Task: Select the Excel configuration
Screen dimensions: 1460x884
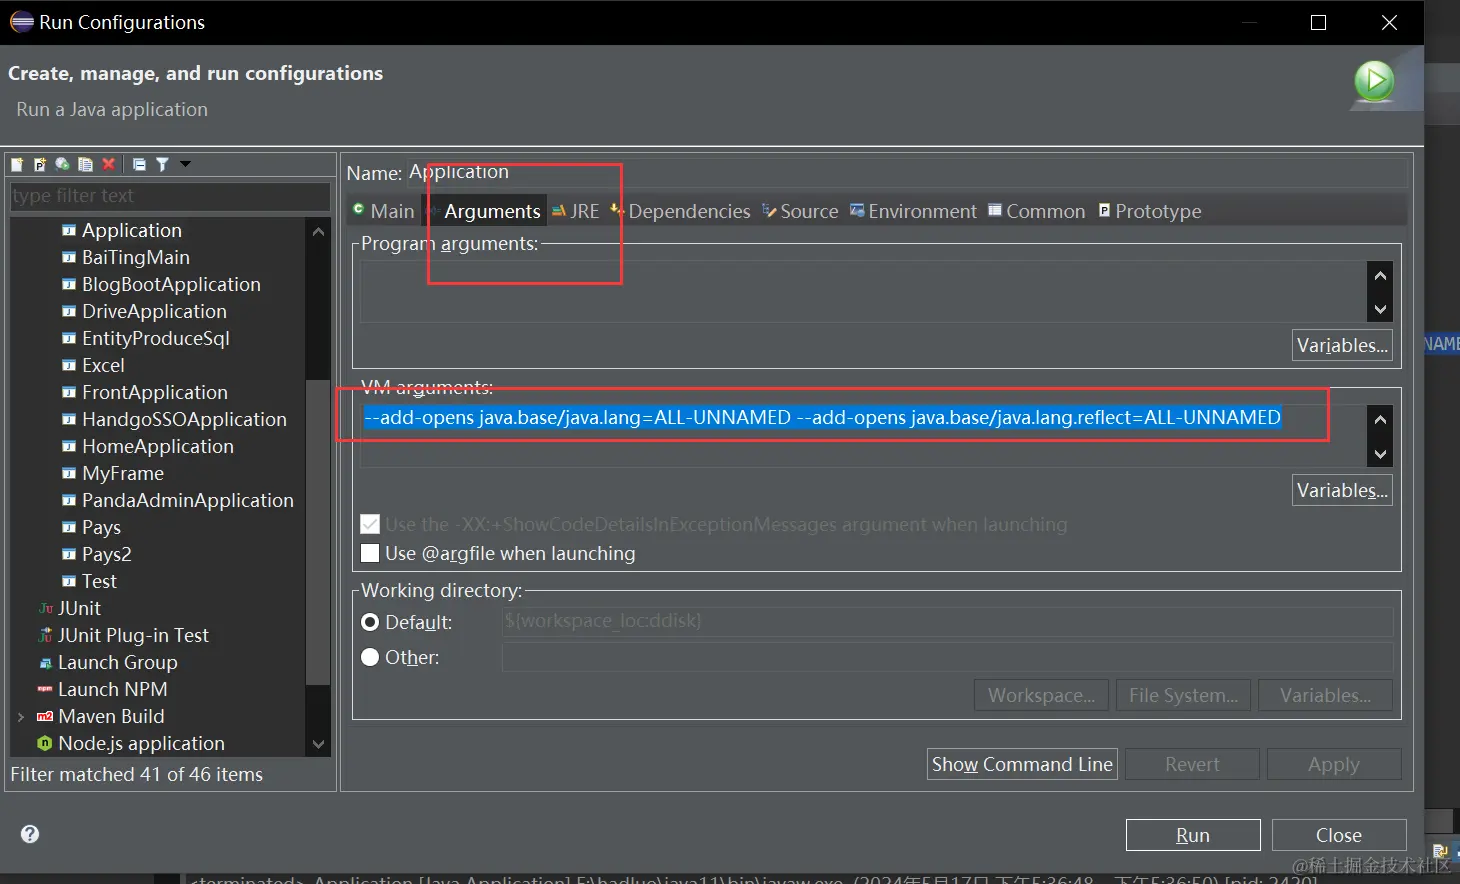Action: pyautogui.click(x=103, y=365)
